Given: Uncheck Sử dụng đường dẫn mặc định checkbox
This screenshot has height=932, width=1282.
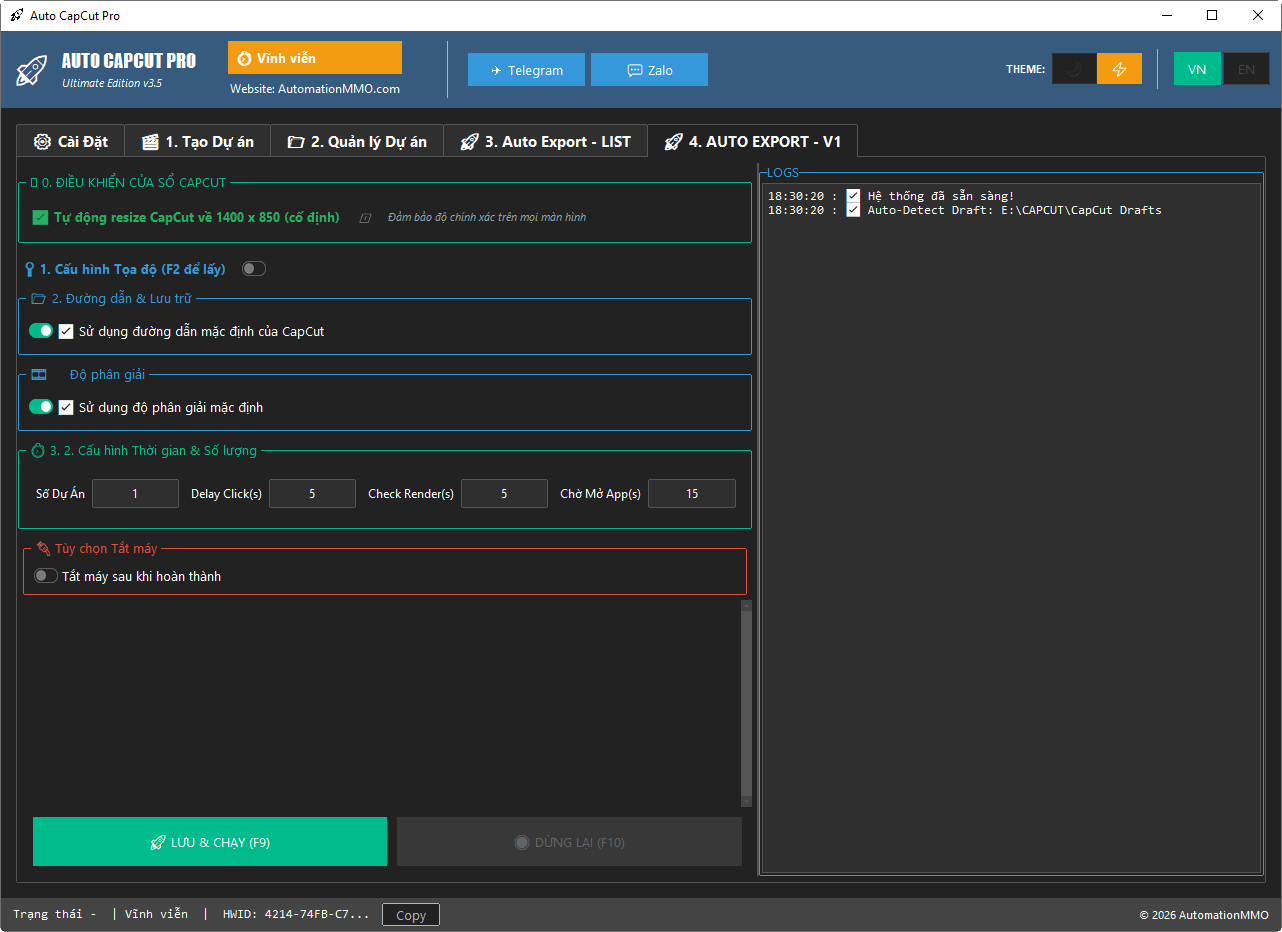Looking at the screenshot, I should pyautogui.click(x=66, y=331).
